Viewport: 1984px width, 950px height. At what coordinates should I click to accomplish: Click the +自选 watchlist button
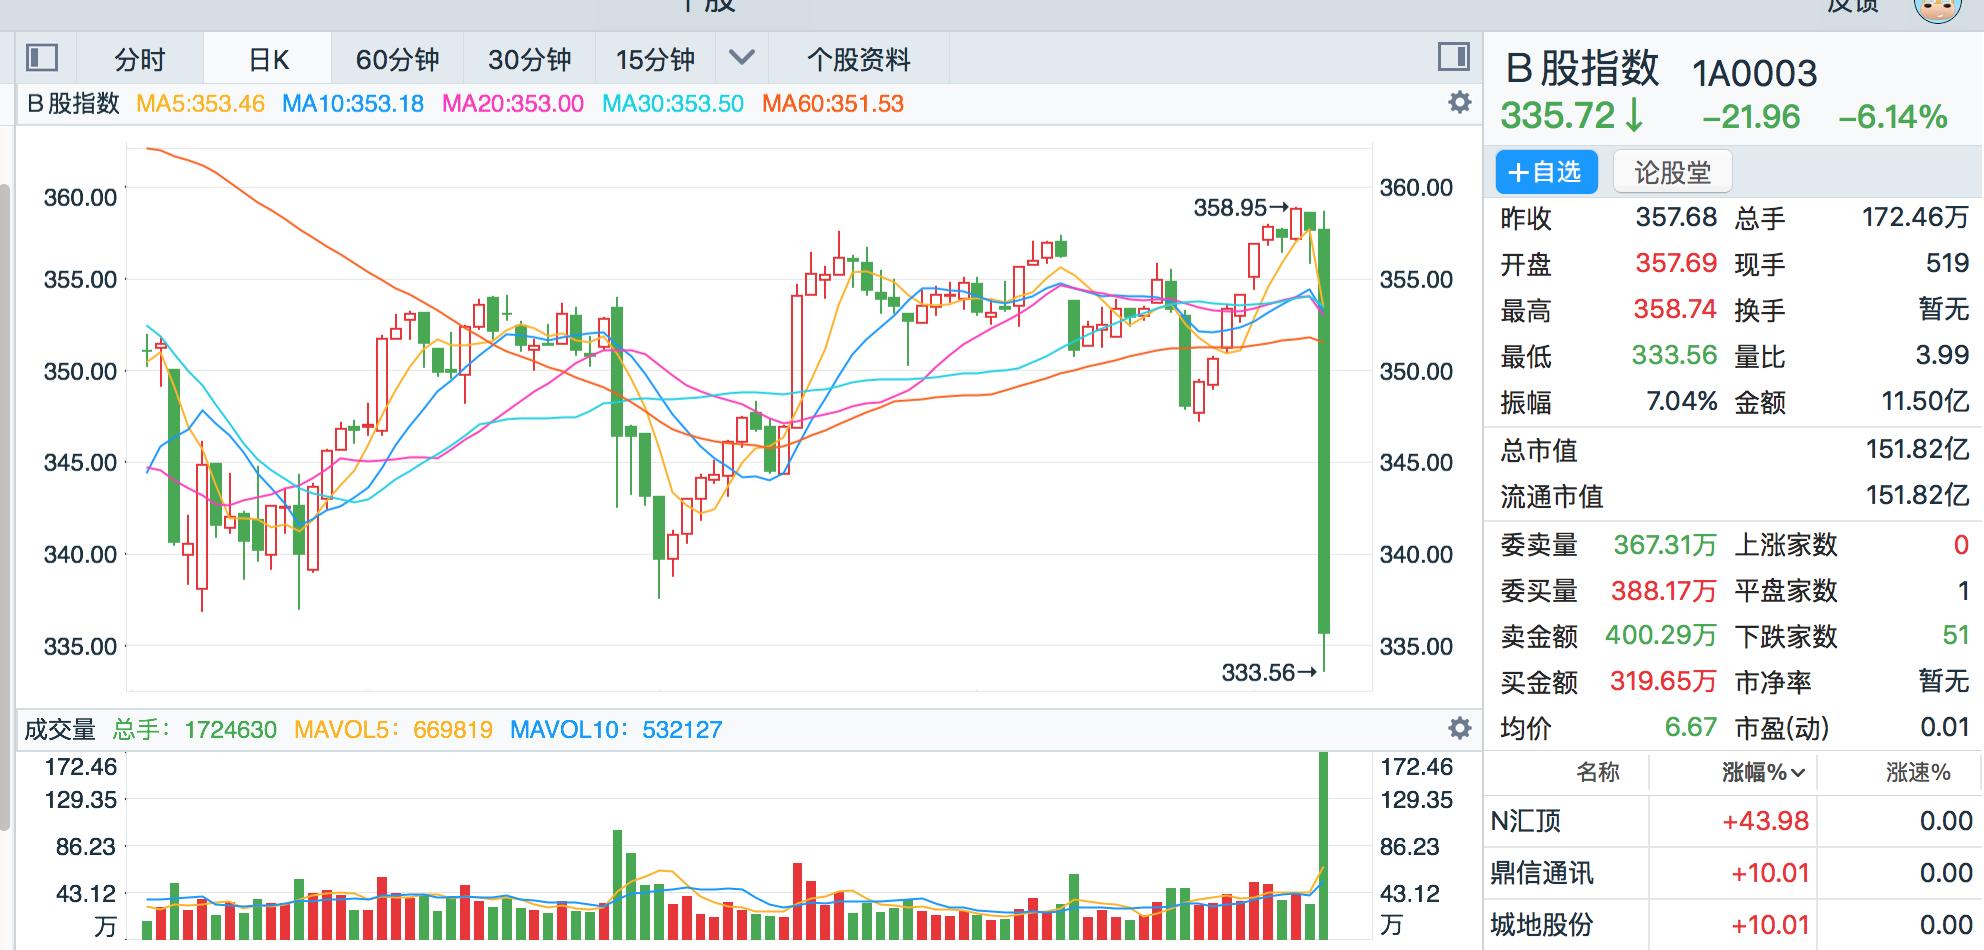coord(1546,171)
